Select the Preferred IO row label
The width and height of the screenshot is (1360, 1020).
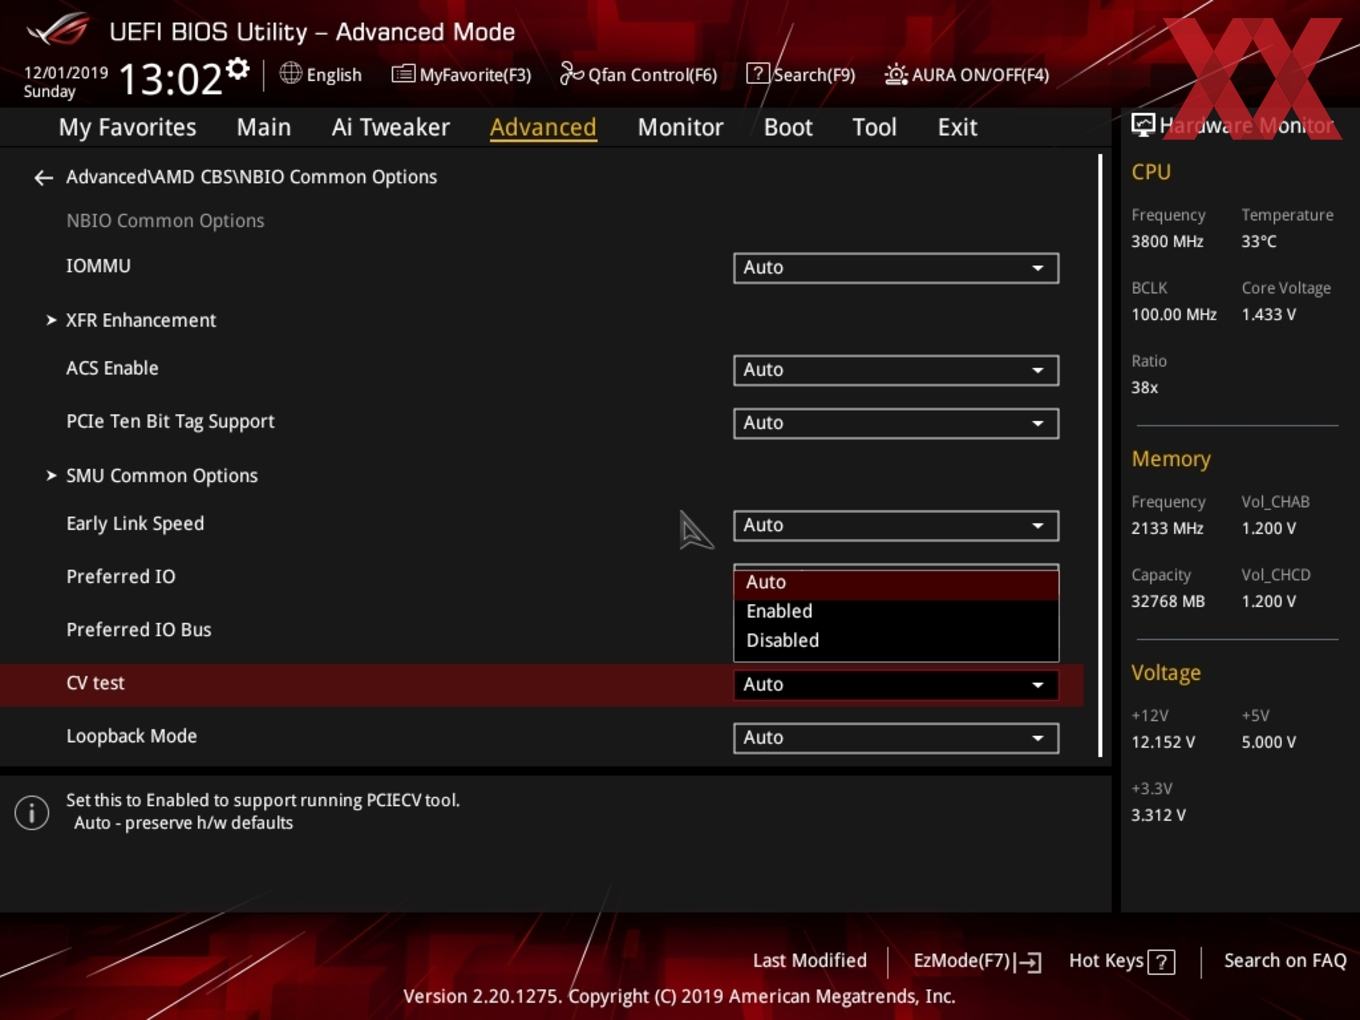click(x=121, y=577)
